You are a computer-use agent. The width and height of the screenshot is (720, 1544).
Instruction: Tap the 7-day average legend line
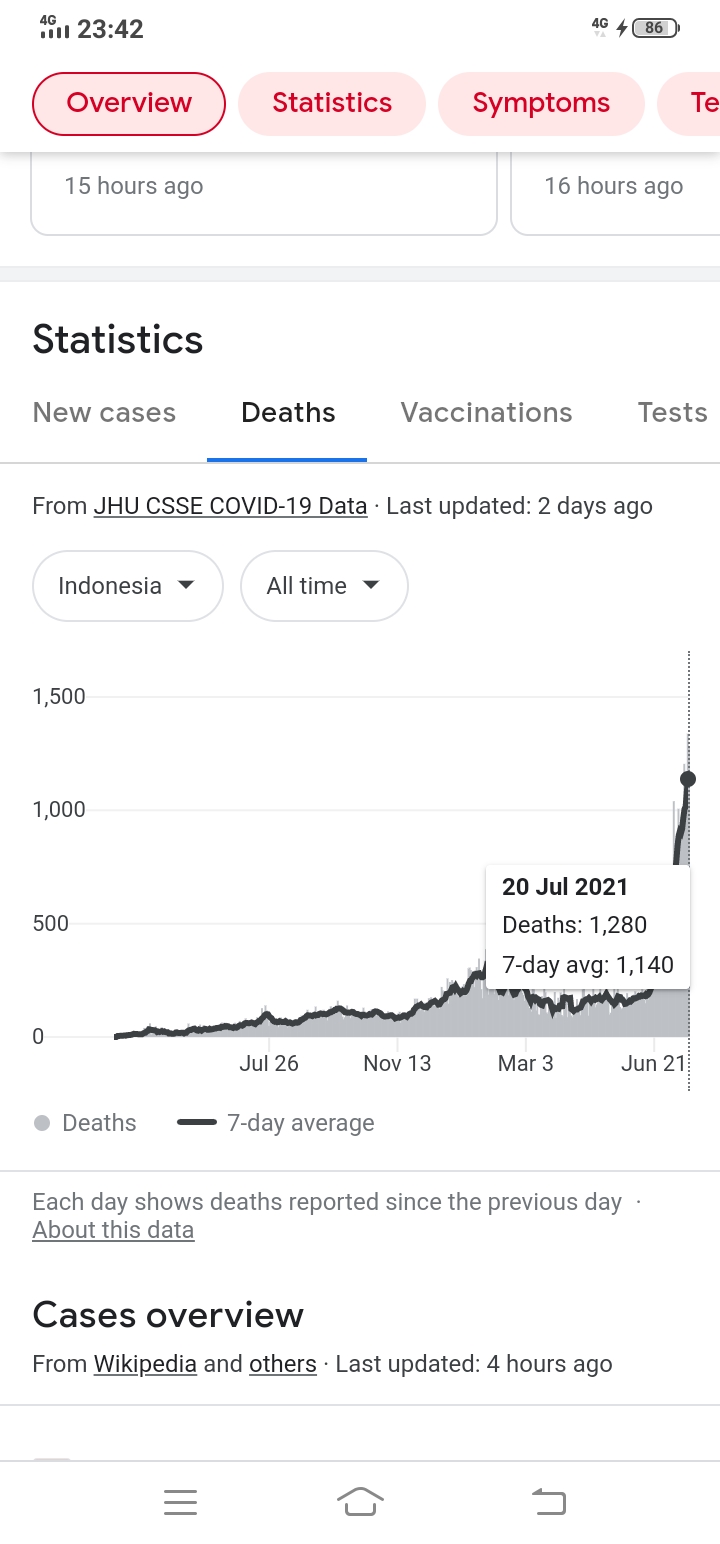coord(197,1123)
